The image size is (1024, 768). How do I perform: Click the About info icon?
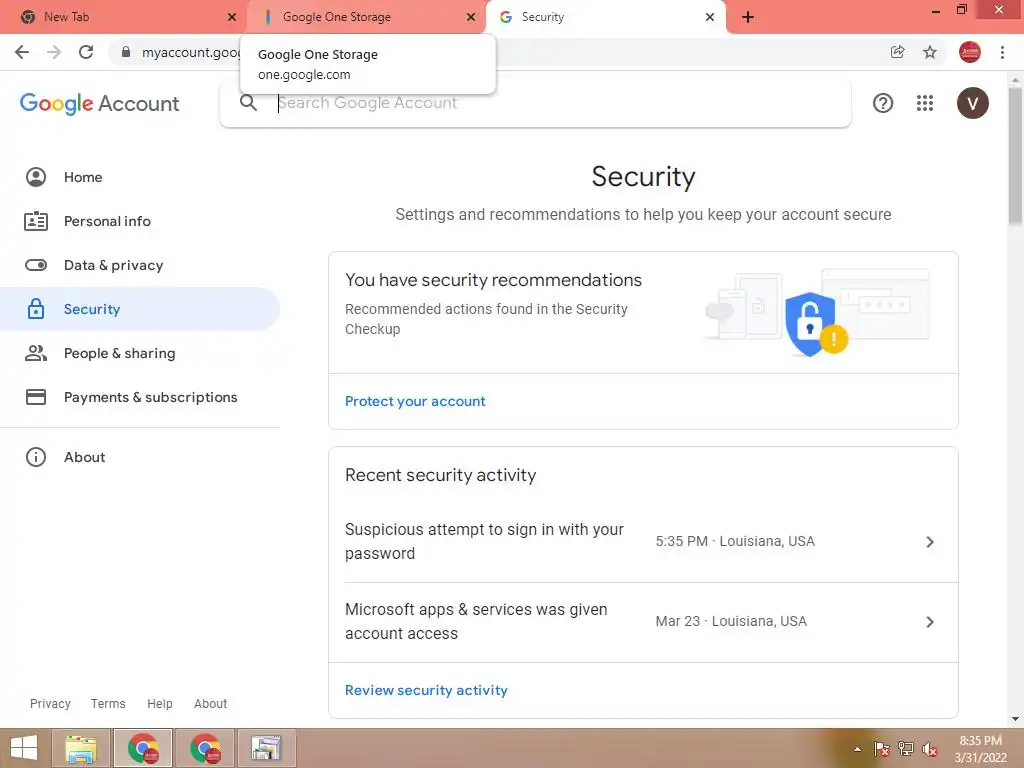[36, 457]
